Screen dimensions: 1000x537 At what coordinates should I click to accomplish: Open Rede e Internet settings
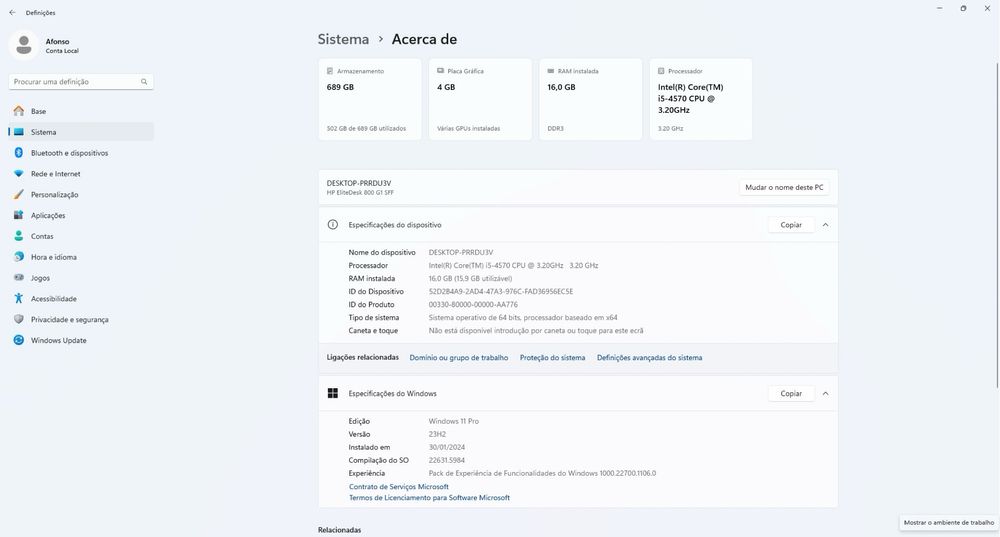(55, 174)
